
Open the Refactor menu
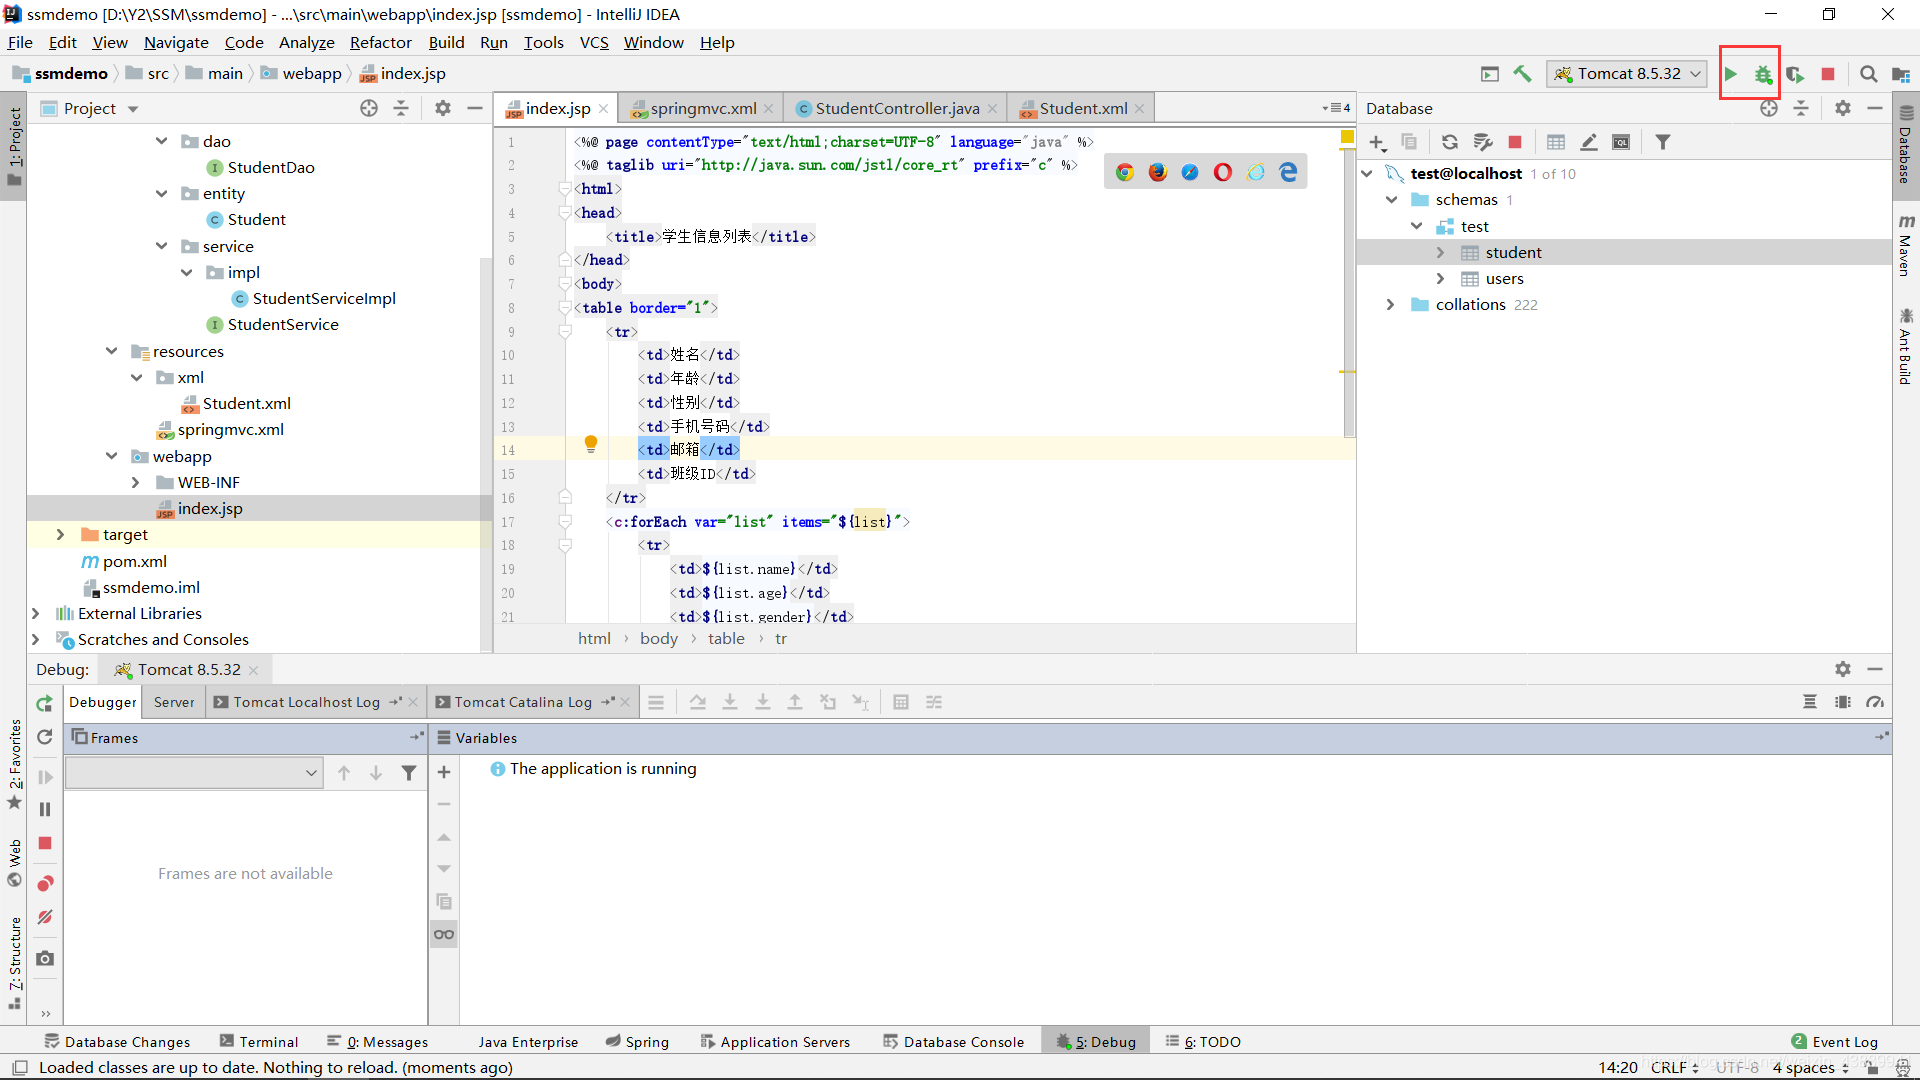pyautogui.click(x=380, y=42)
